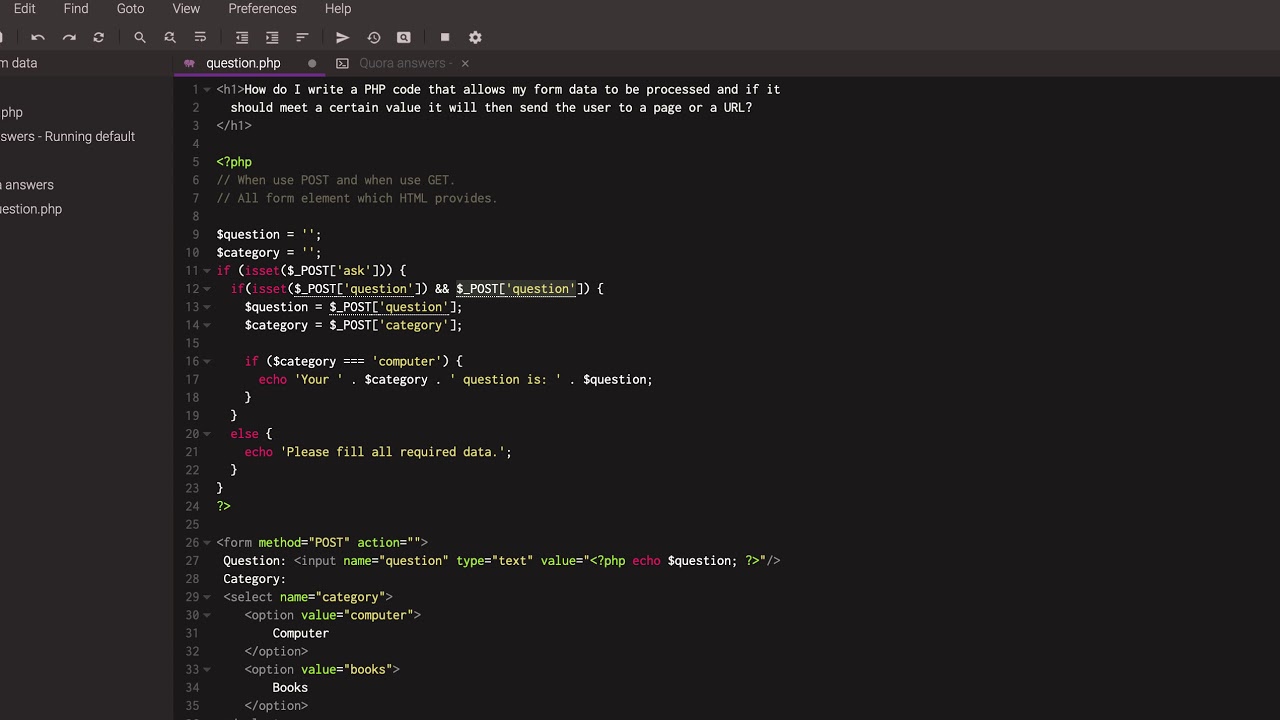Select 'swers - Running default' sidebar item

pyautogui.click(x=67, y=136)
